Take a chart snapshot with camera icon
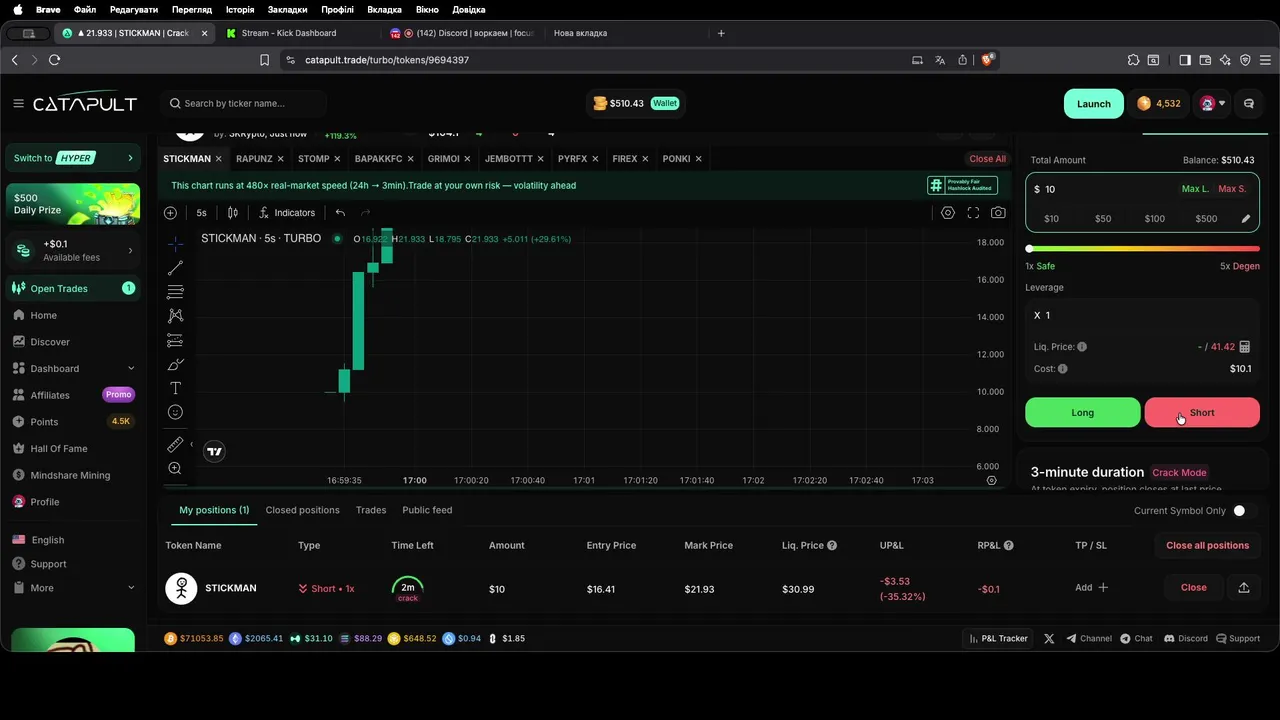 click(x=998, y=213)
